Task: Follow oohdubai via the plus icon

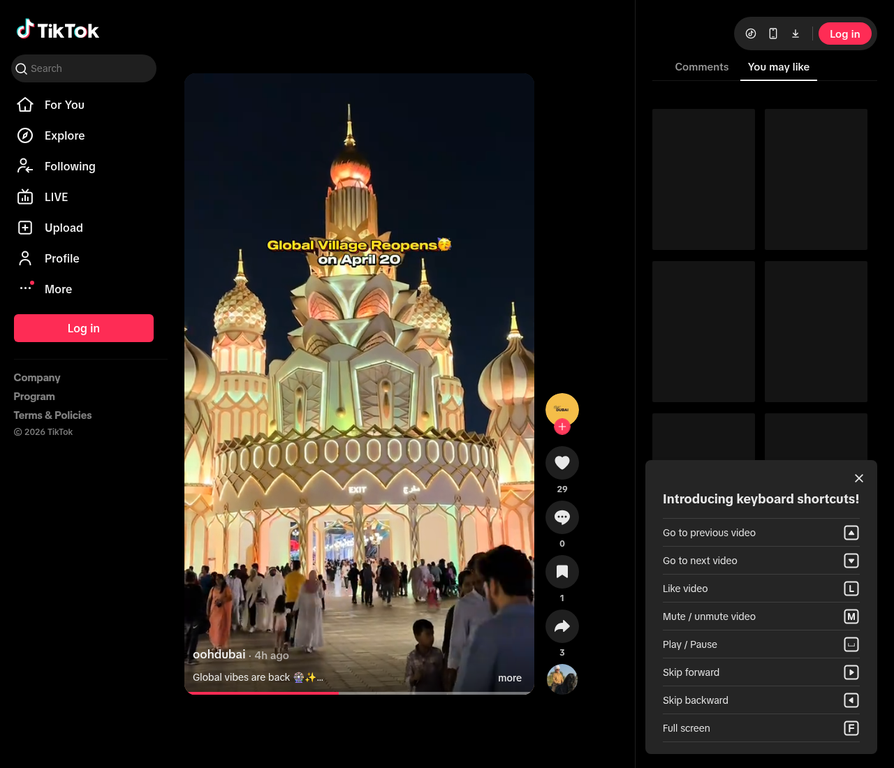Action: click(x=561, y=426)
